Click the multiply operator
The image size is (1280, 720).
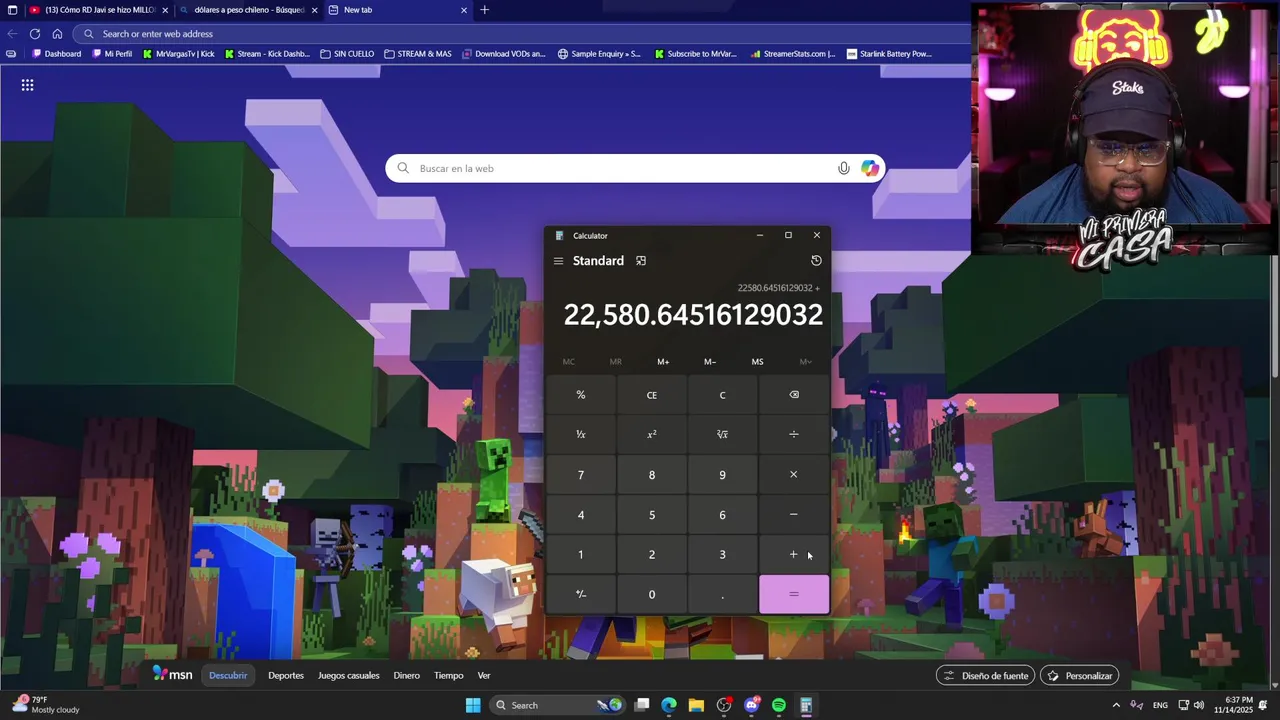click(794, 475)
